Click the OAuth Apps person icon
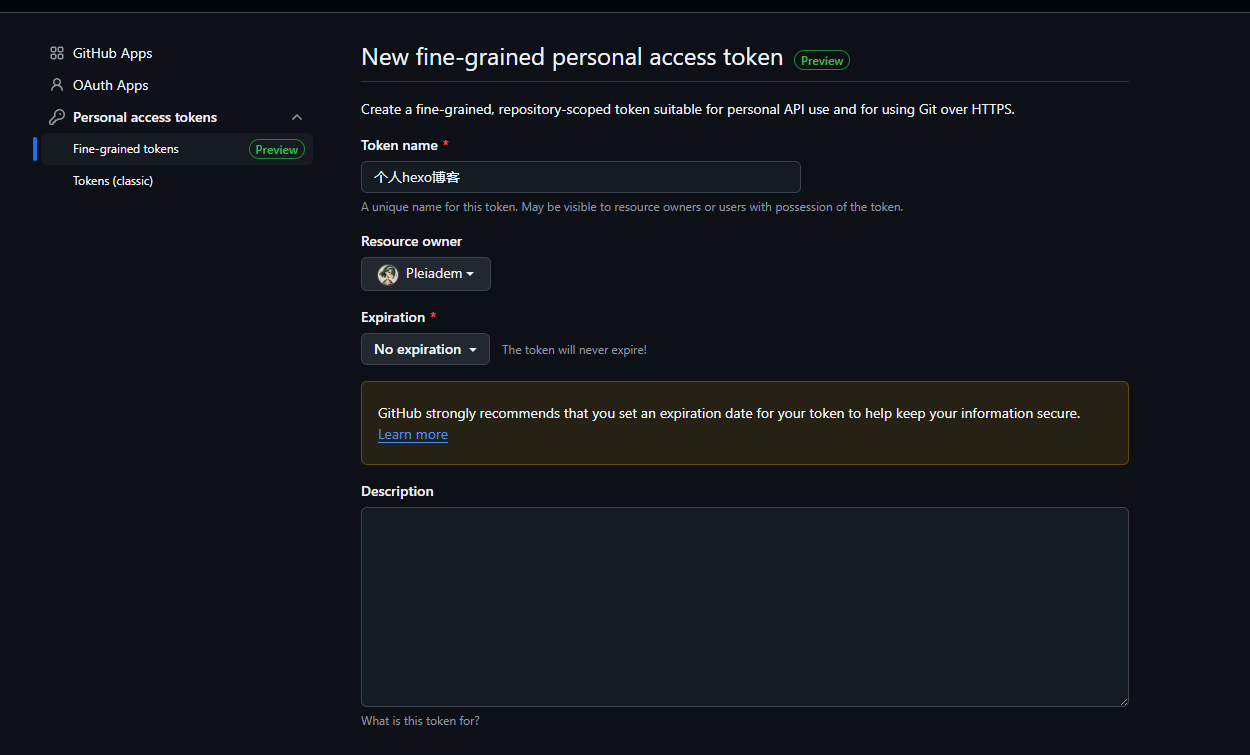 [x=57, y=85]
